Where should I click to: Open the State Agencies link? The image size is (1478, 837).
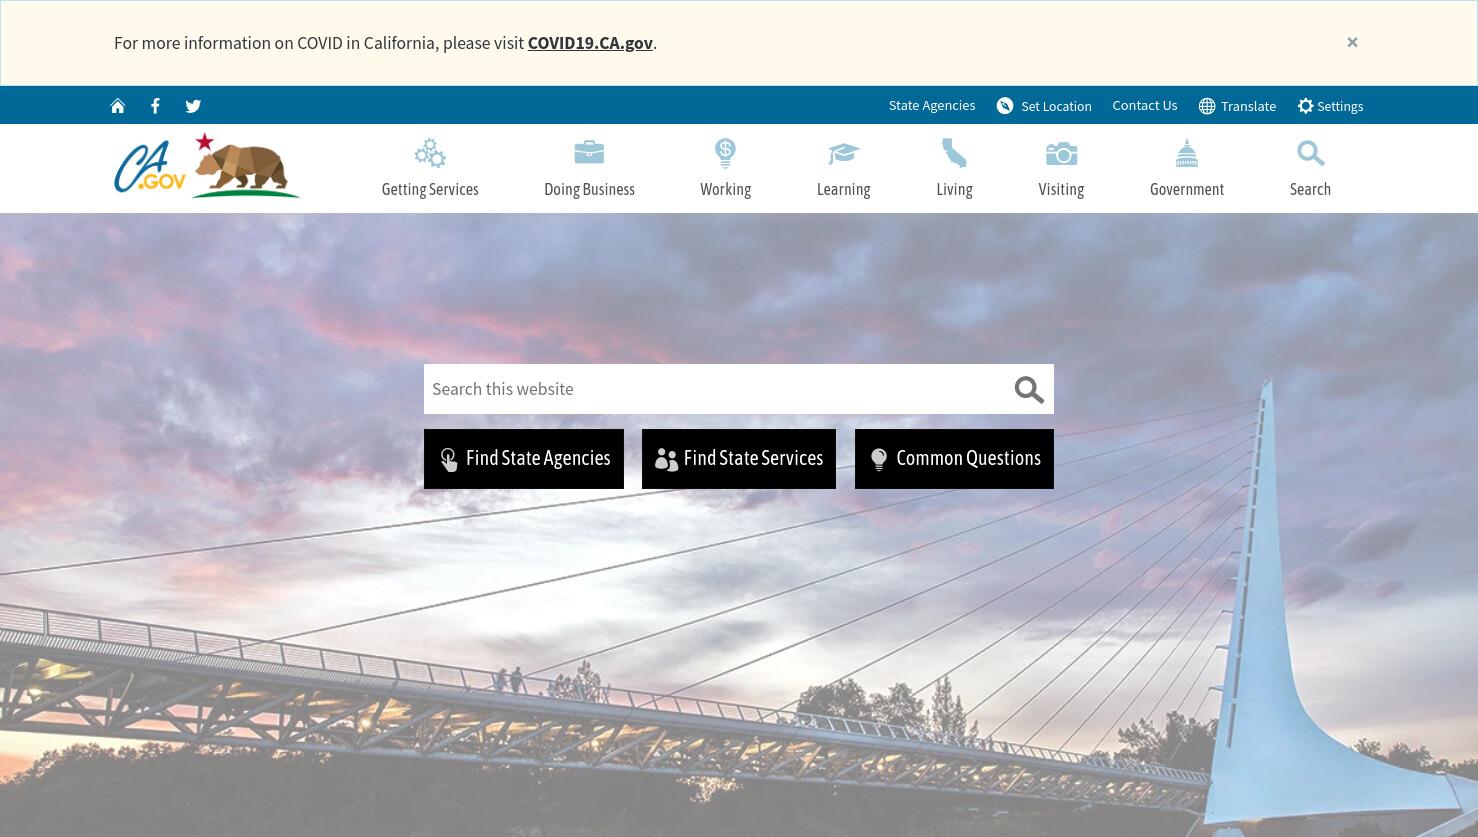932,105
